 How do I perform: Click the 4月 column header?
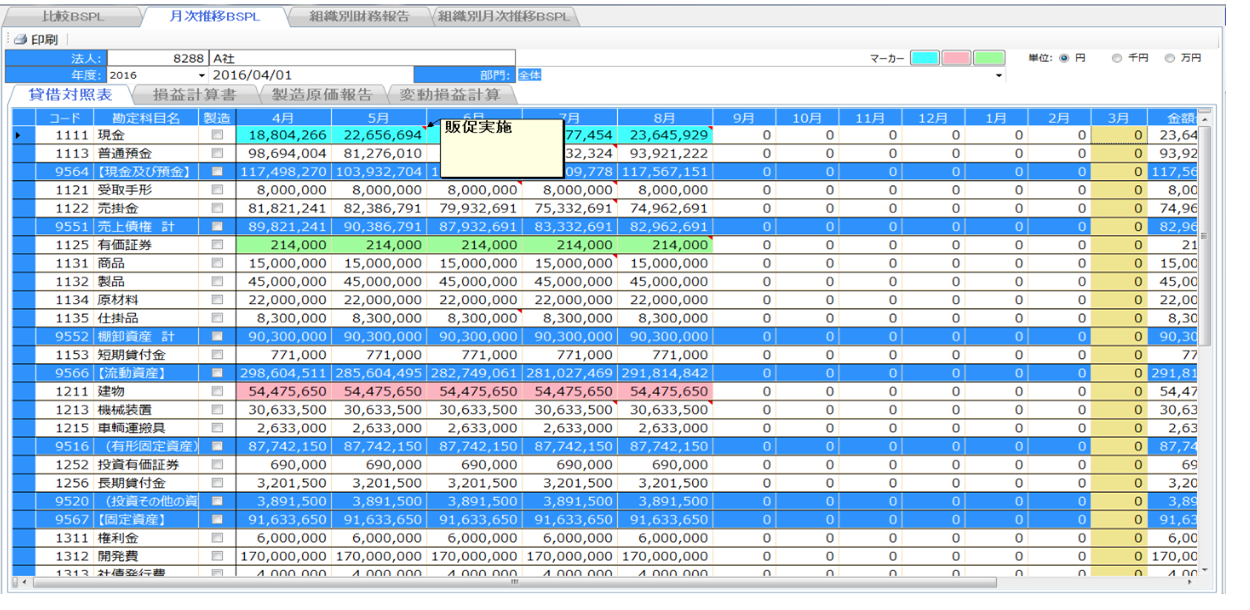click(x=284, y=117)
